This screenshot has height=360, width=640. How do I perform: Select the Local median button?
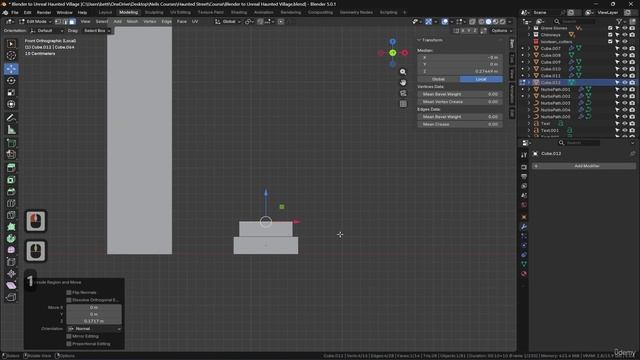481,79
